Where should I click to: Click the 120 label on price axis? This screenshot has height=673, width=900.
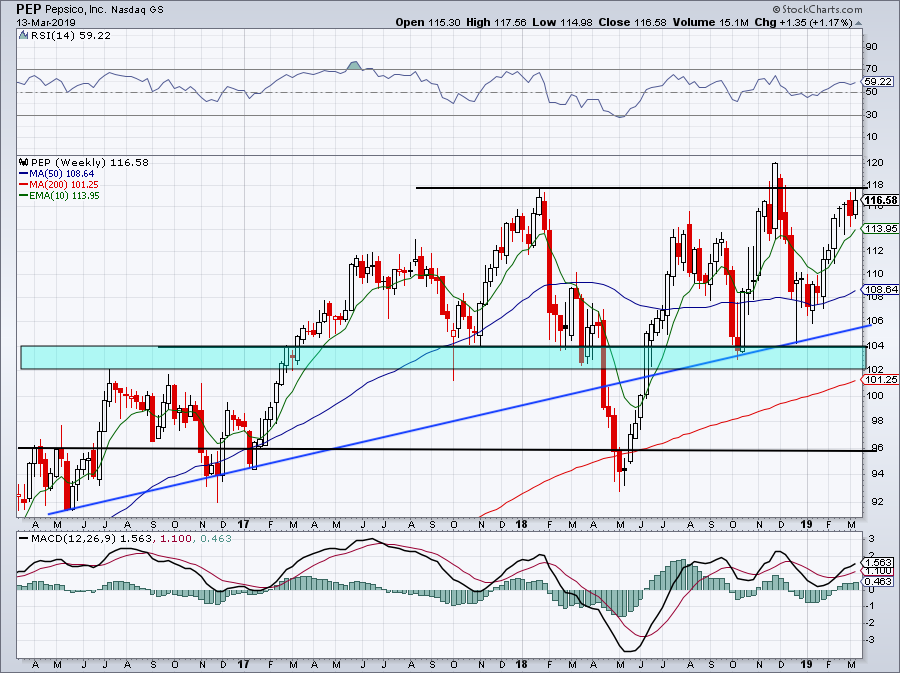875,162
